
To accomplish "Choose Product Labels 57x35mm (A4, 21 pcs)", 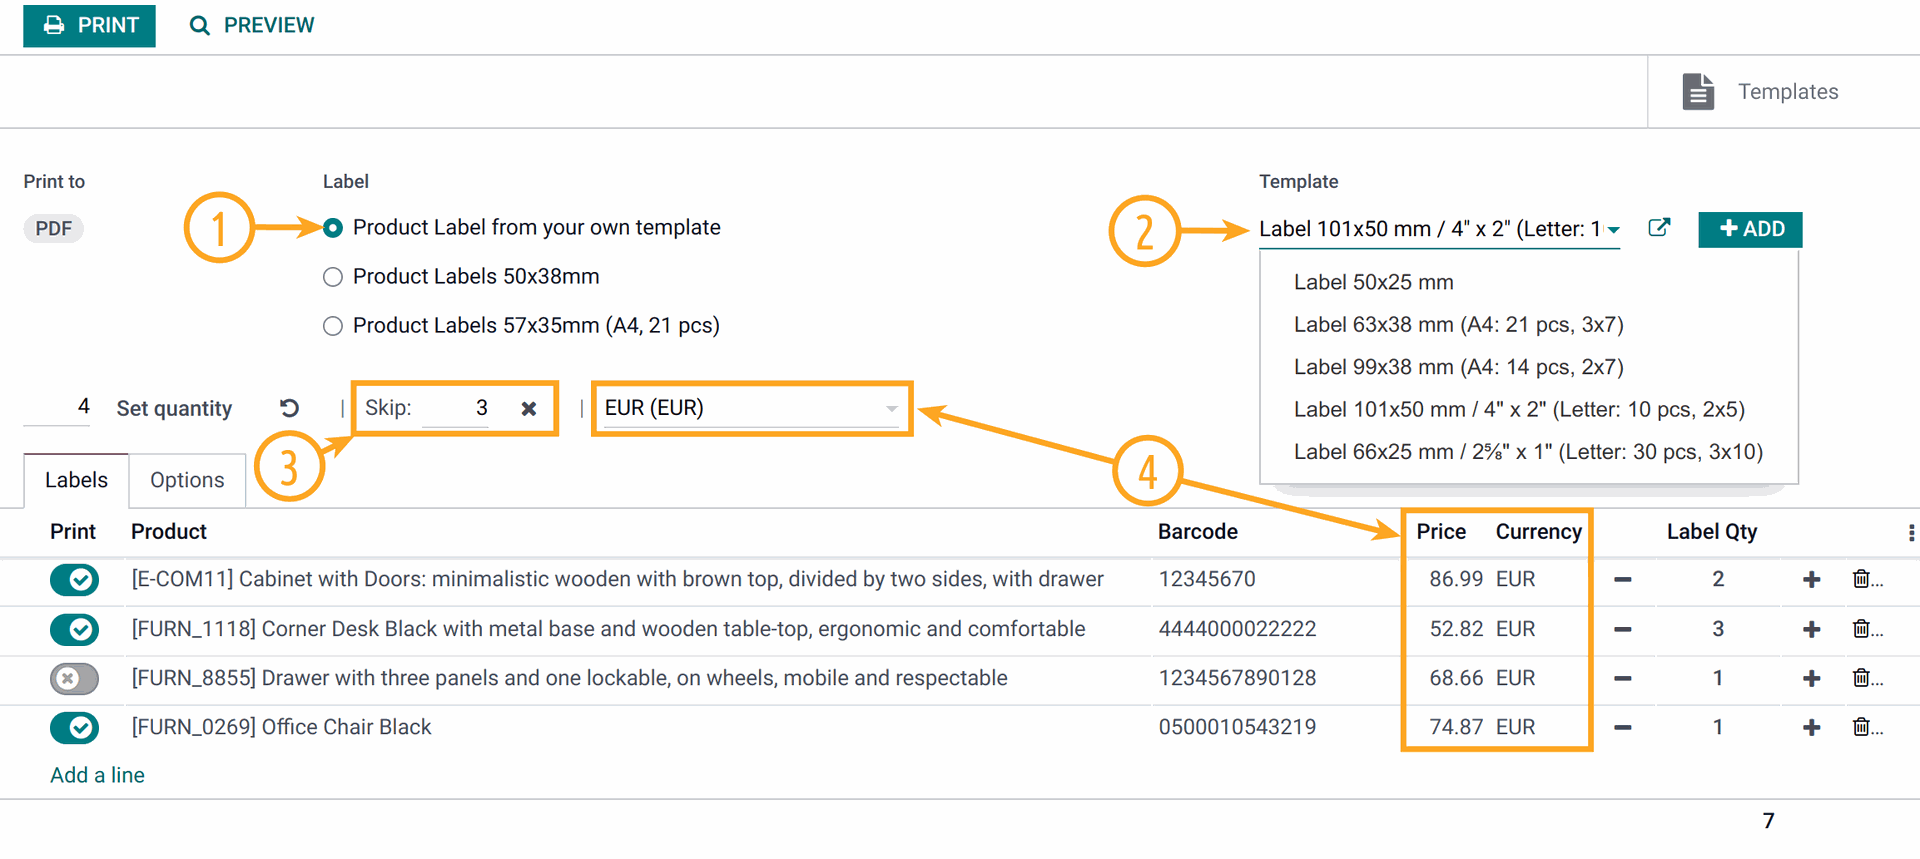I will [333, 326].
